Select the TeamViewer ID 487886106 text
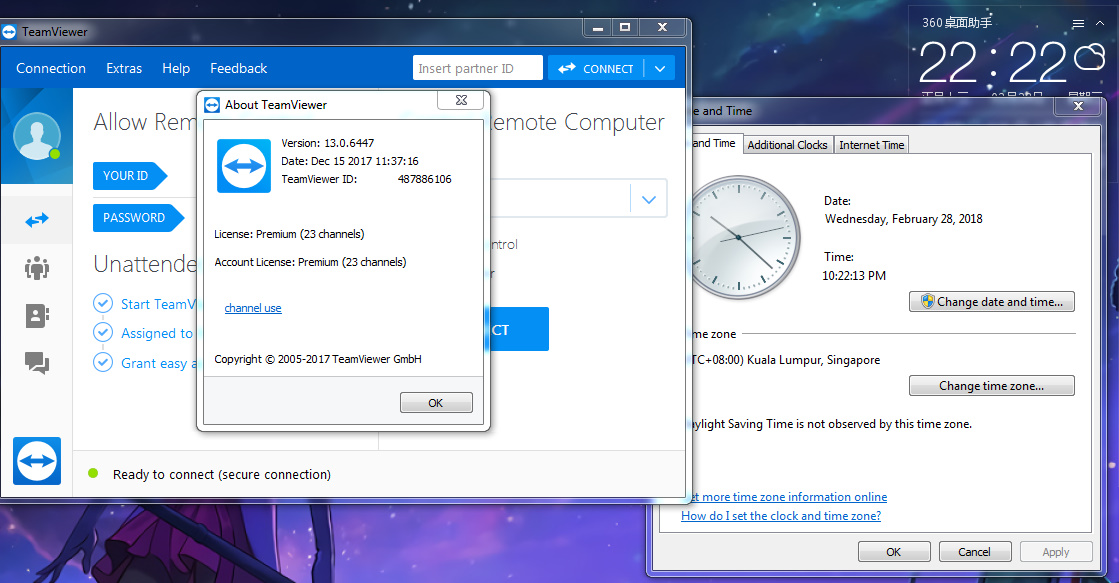 point(425,179)
